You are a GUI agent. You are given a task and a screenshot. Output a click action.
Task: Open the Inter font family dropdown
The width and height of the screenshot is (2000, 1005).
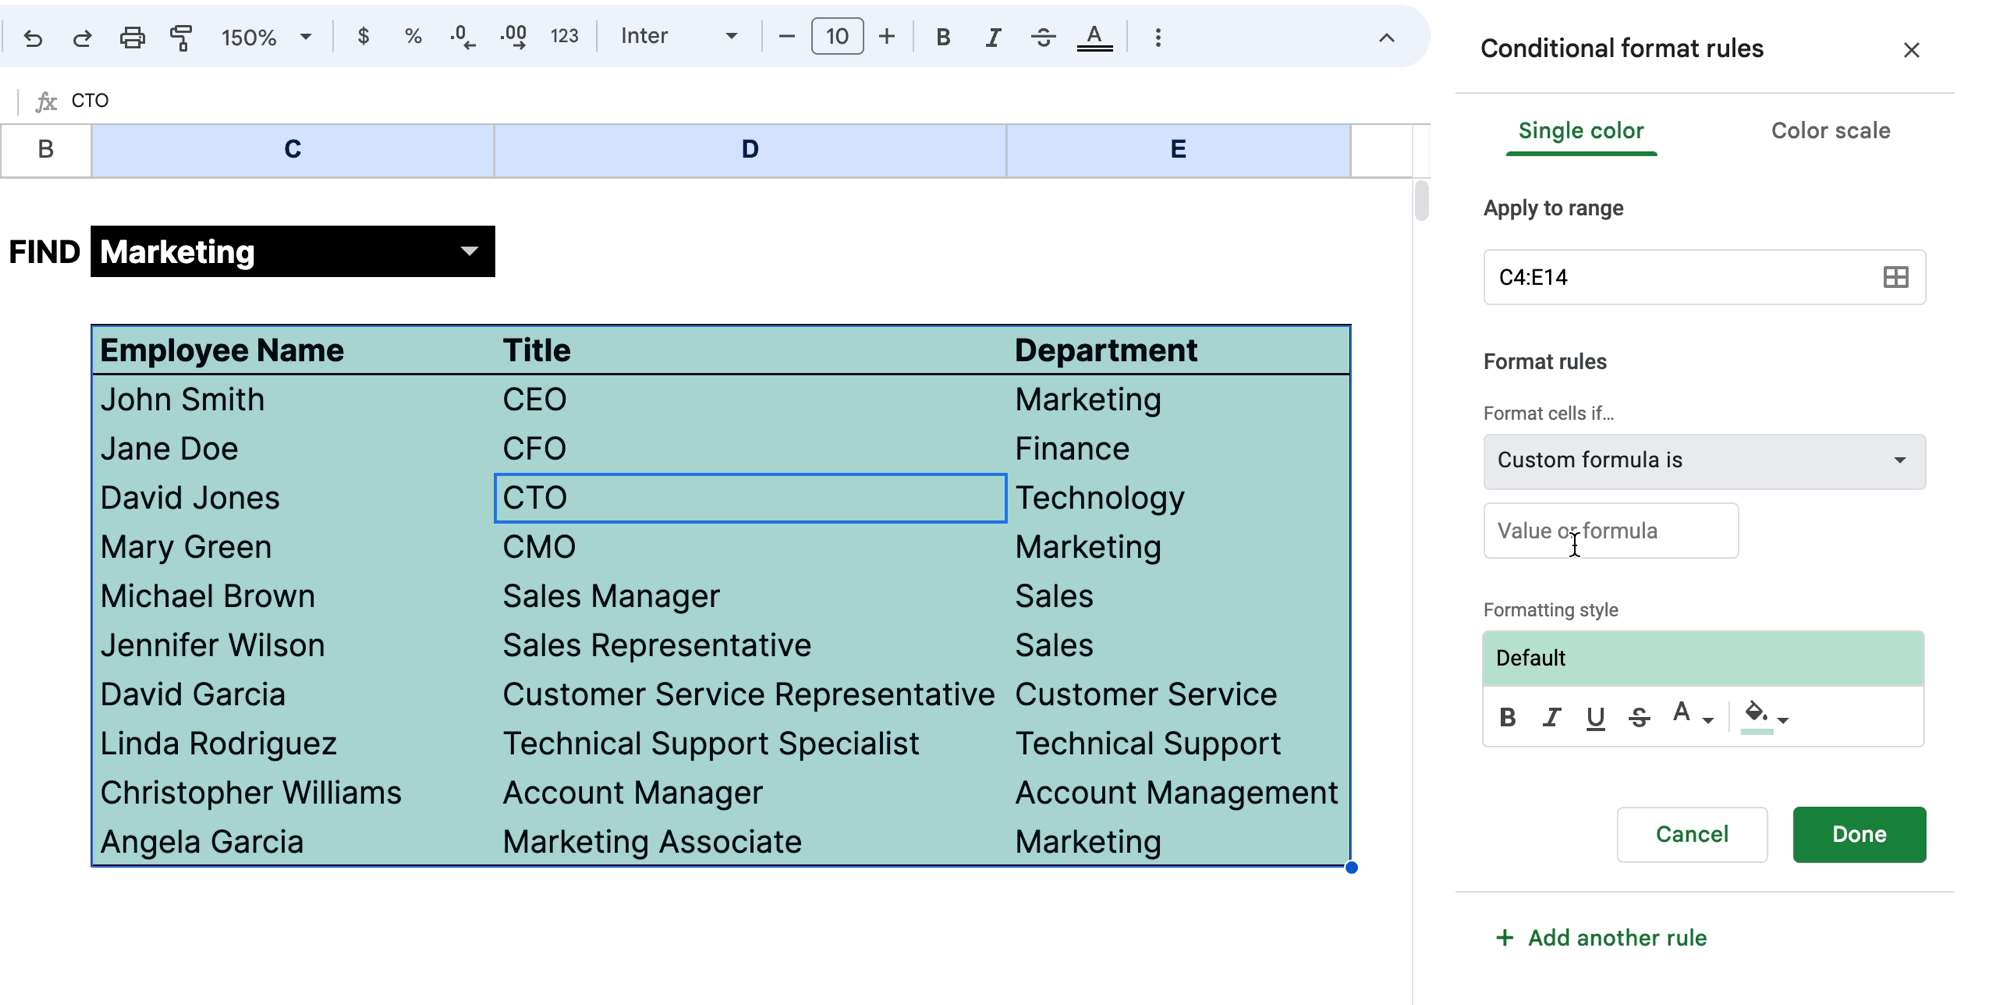[x=679, y=36]
